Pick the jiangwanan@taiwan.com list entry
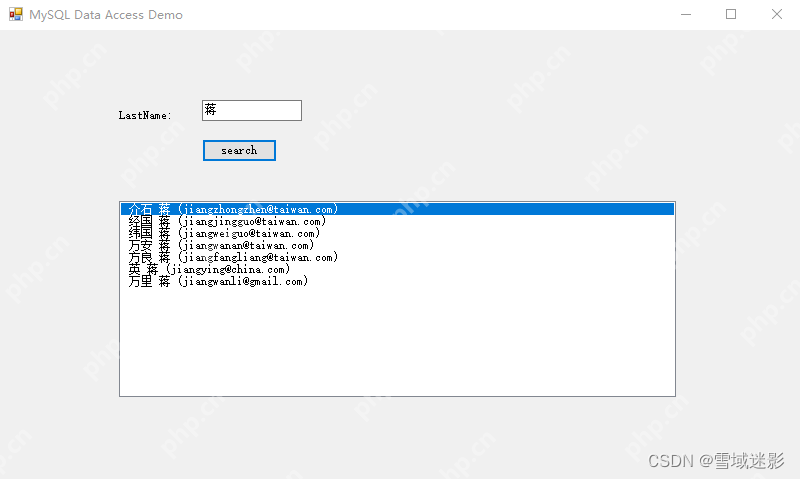 397,245
